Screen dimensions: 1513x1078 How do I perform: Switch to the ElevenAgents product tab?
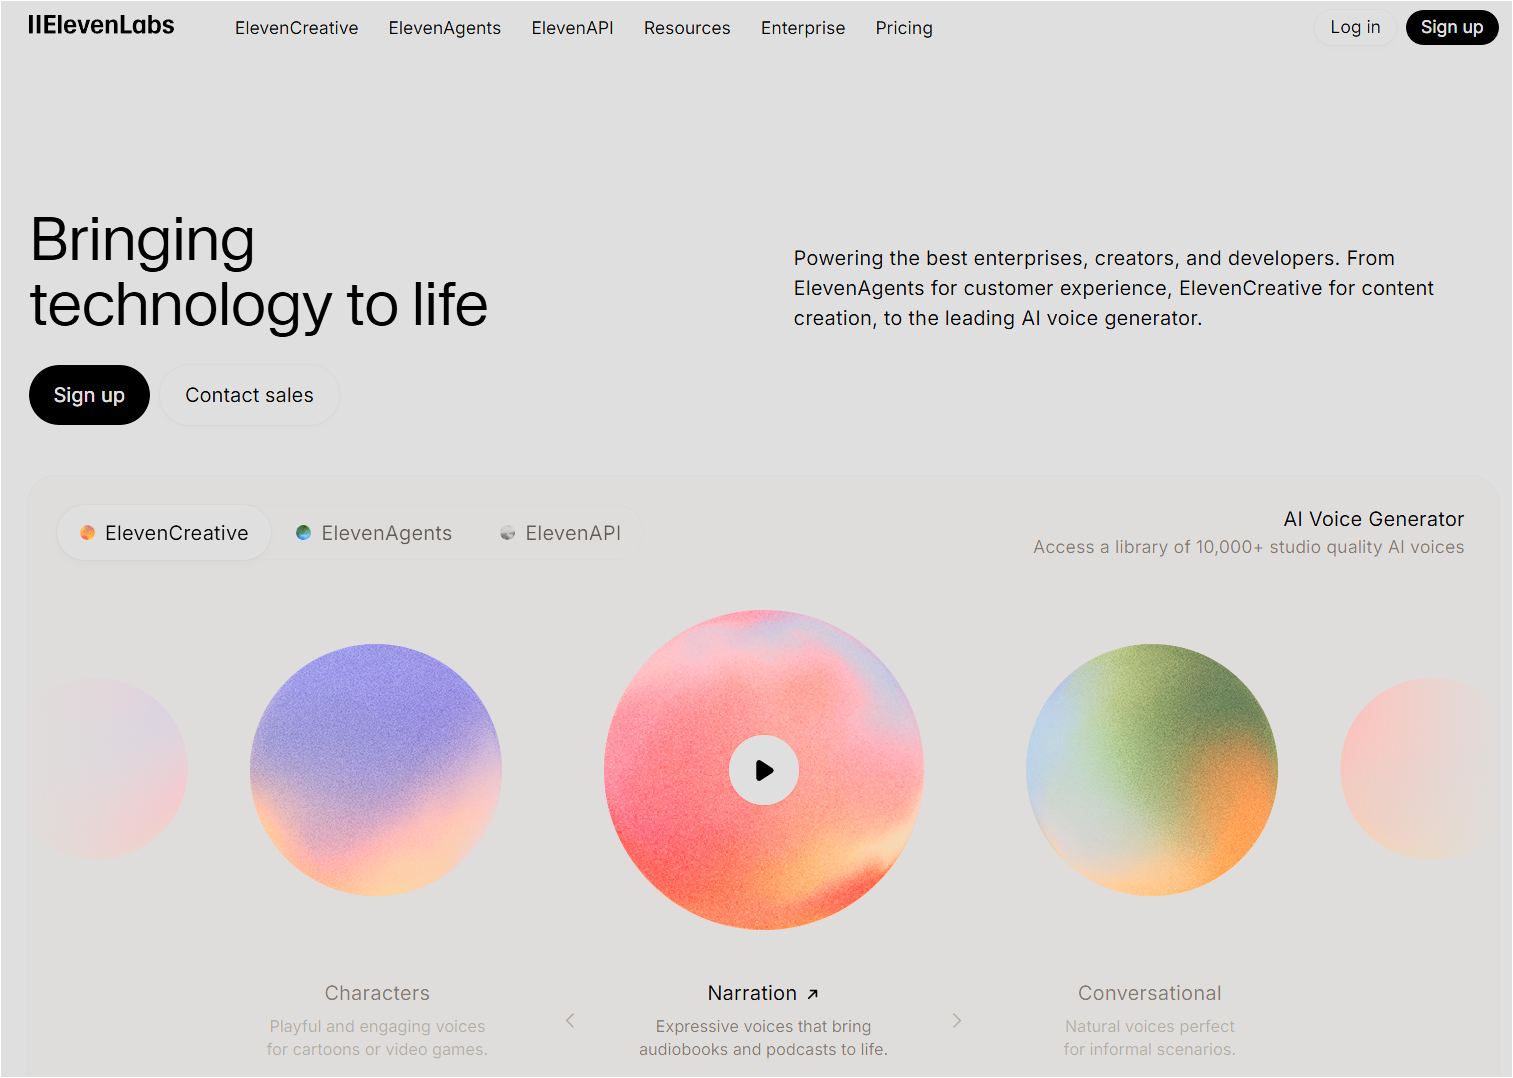click(x=374, y=533)
